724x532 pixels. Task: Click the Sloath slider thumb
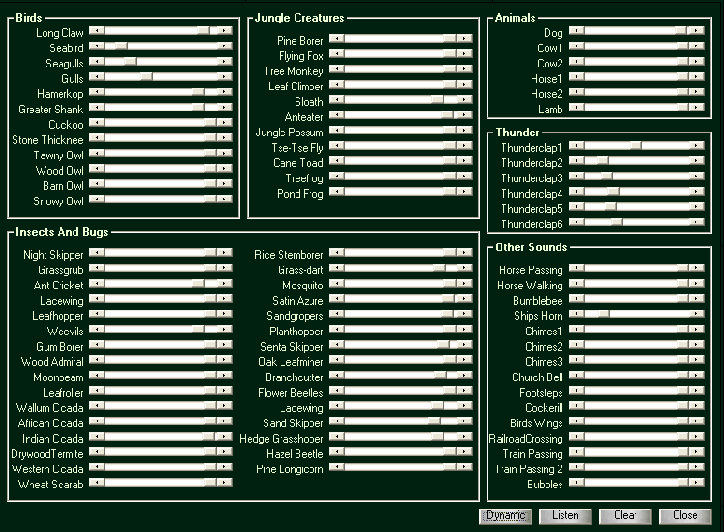[437, 99]
